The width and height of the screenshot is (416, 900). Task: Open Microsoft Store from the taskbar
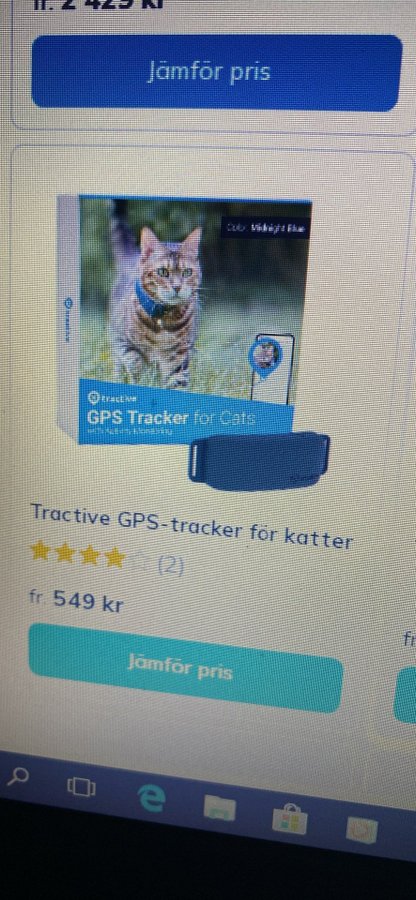tap(291, 819)
